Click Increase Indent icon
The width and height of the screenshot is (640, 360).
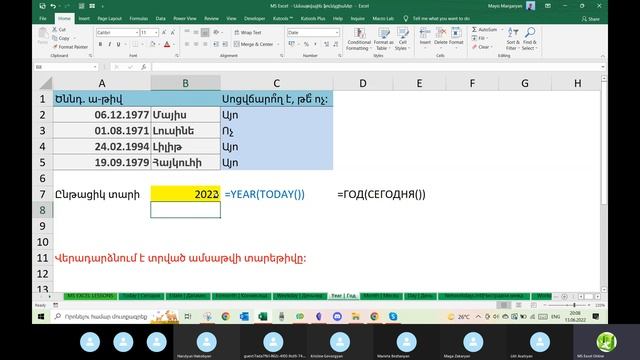point(224,44)
